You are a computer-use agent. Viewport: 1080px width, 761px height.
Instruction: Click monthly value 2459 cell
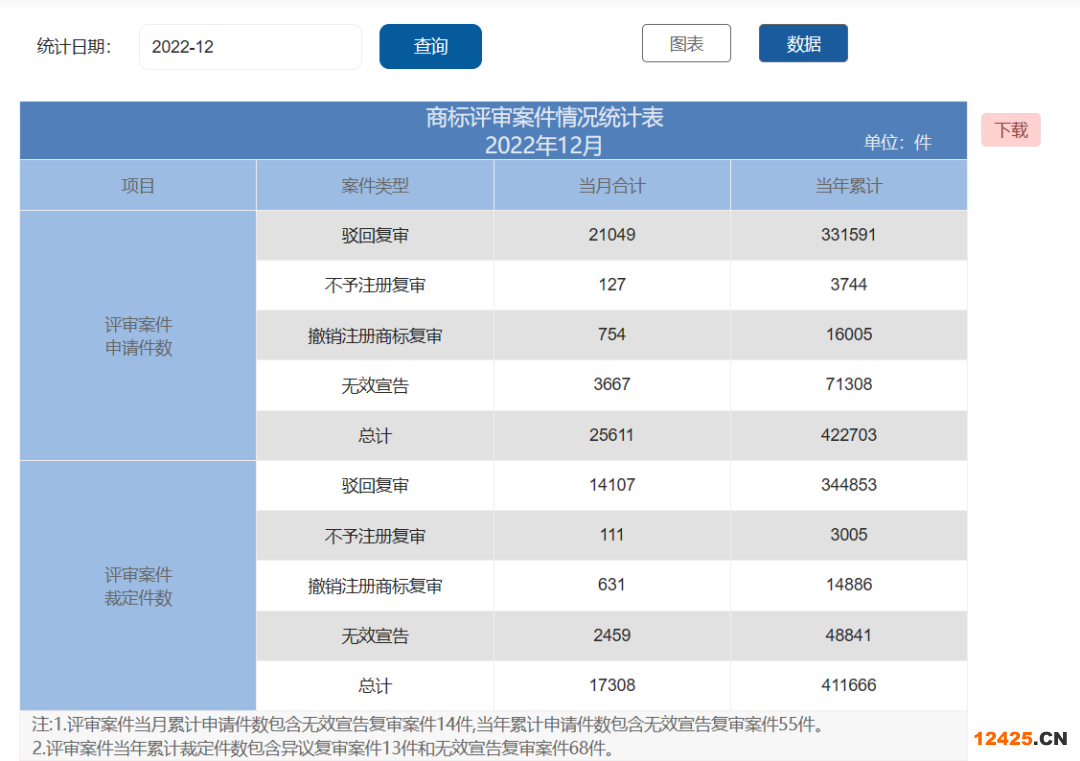pos(612,635)
